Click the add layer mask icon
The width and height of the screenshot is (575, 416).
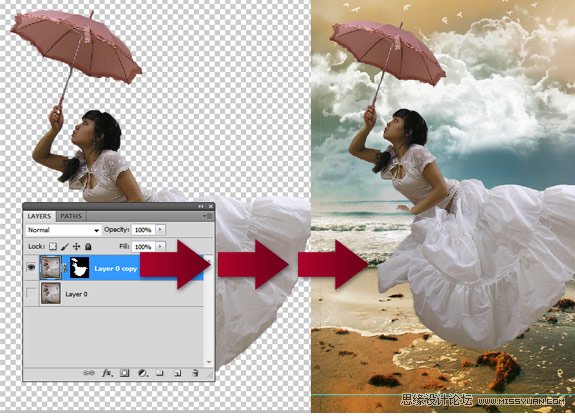(125, 373)
